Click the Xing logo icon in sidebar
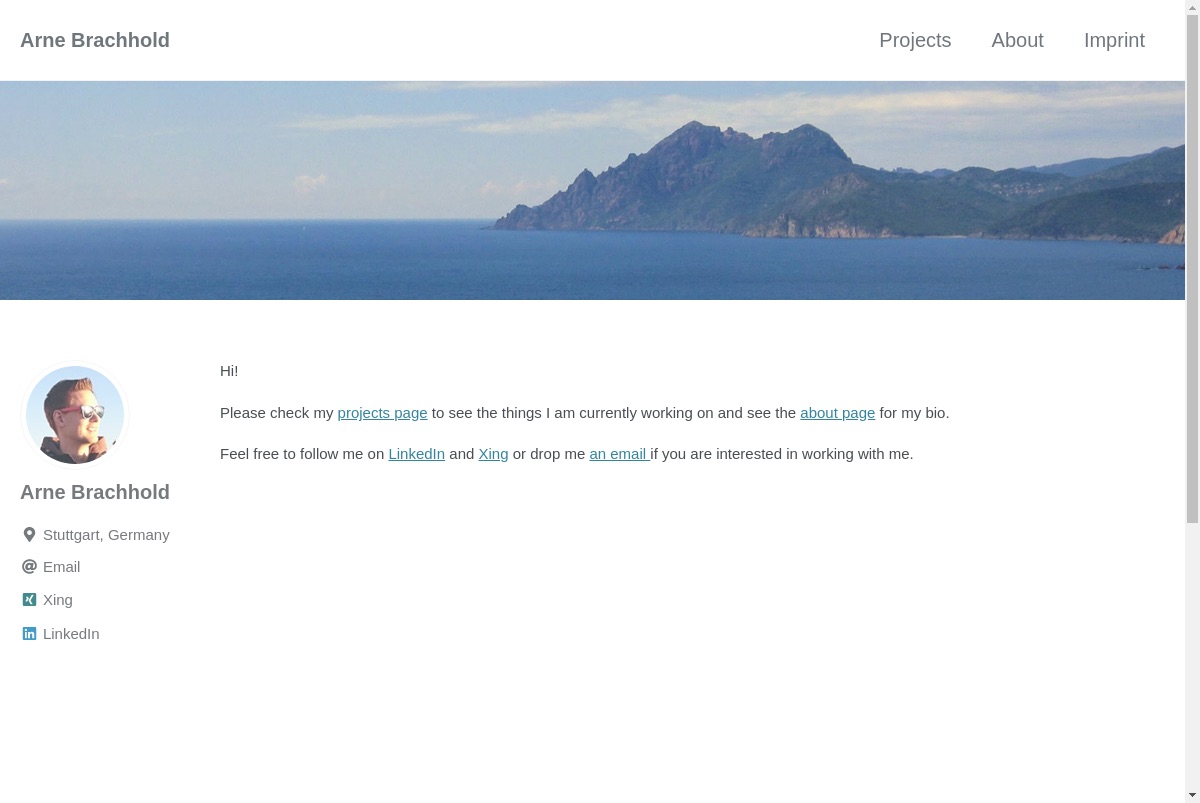The image size is (1200, 803). (x=29, y=600)
